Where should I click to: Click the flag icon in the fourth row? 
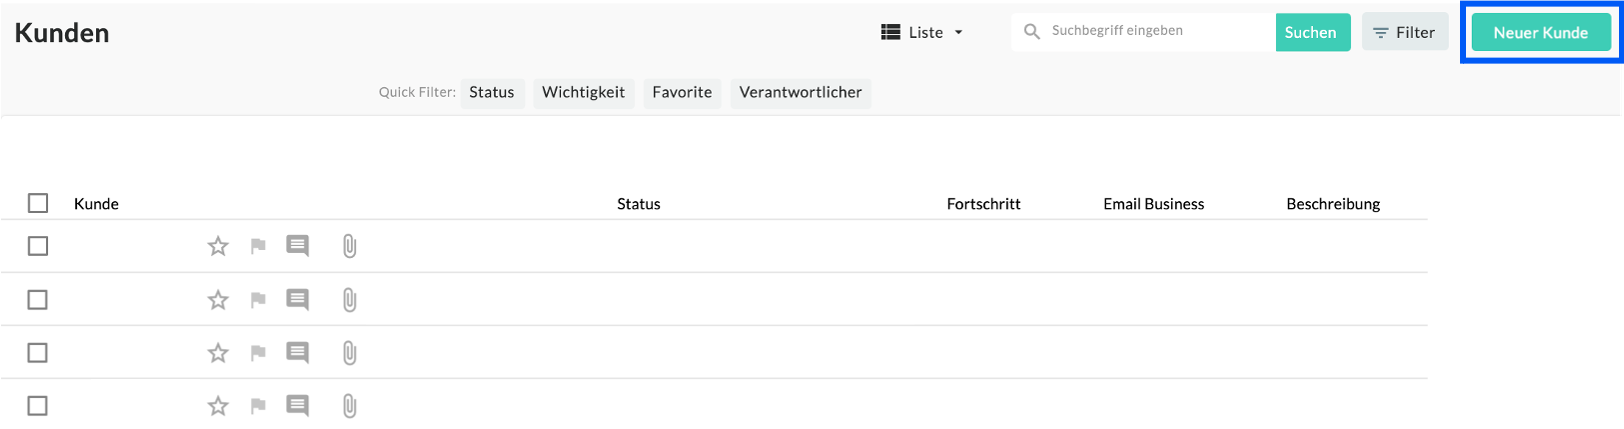pos(258,406)
